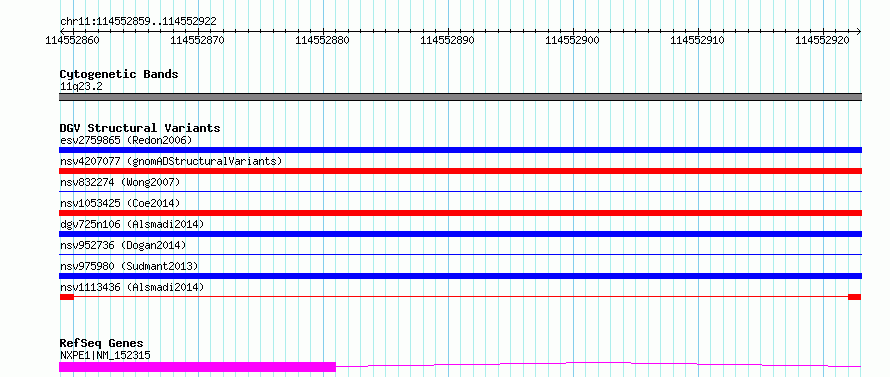Click the right red block of nsv1113436
This screenshot has width=890, height=377.
tap(855, 297)
